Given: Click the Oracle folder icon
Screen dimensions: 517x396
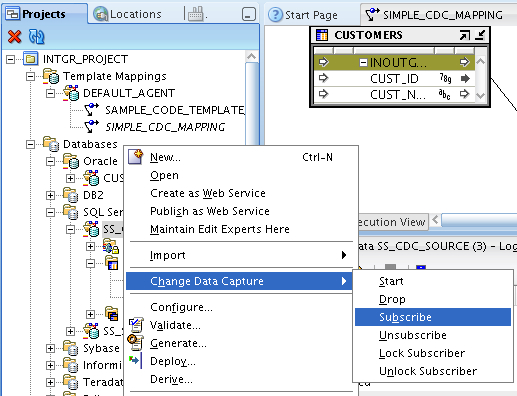Looking at the screenshot, I should tap(71, 161).
